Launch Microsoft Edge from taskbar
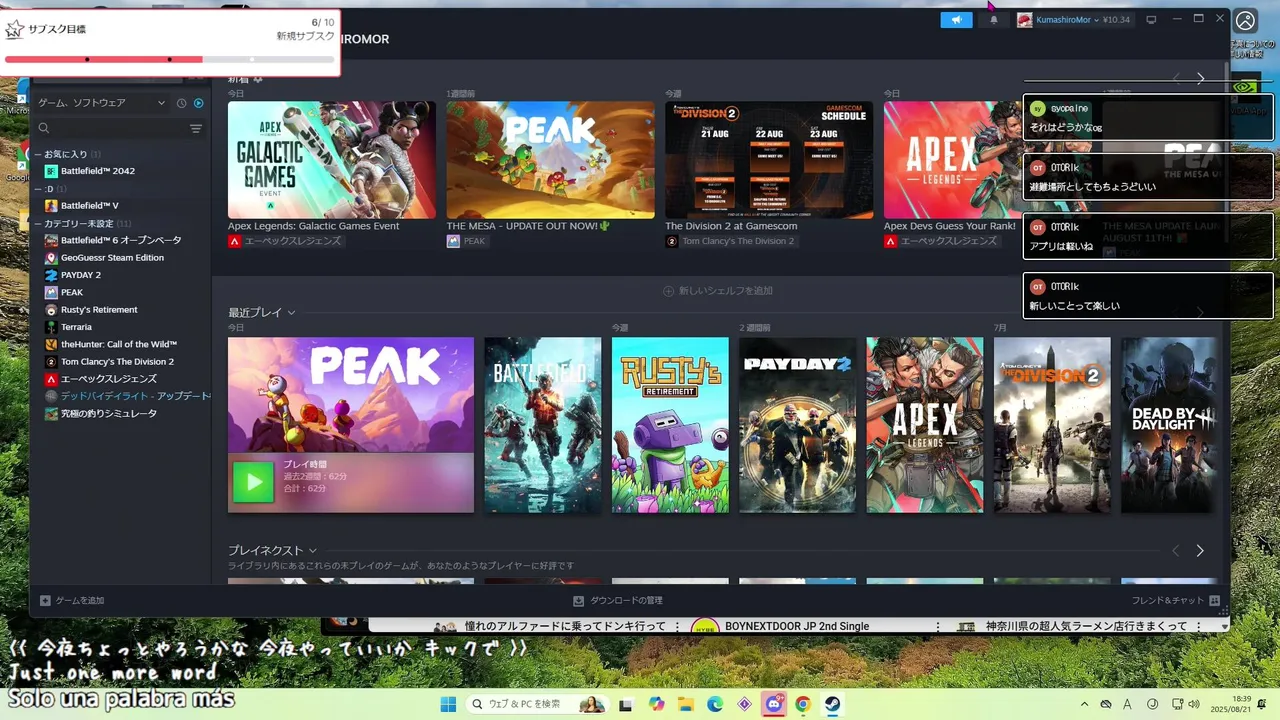This screenshot has width=1280, height=720. (715, 704)
